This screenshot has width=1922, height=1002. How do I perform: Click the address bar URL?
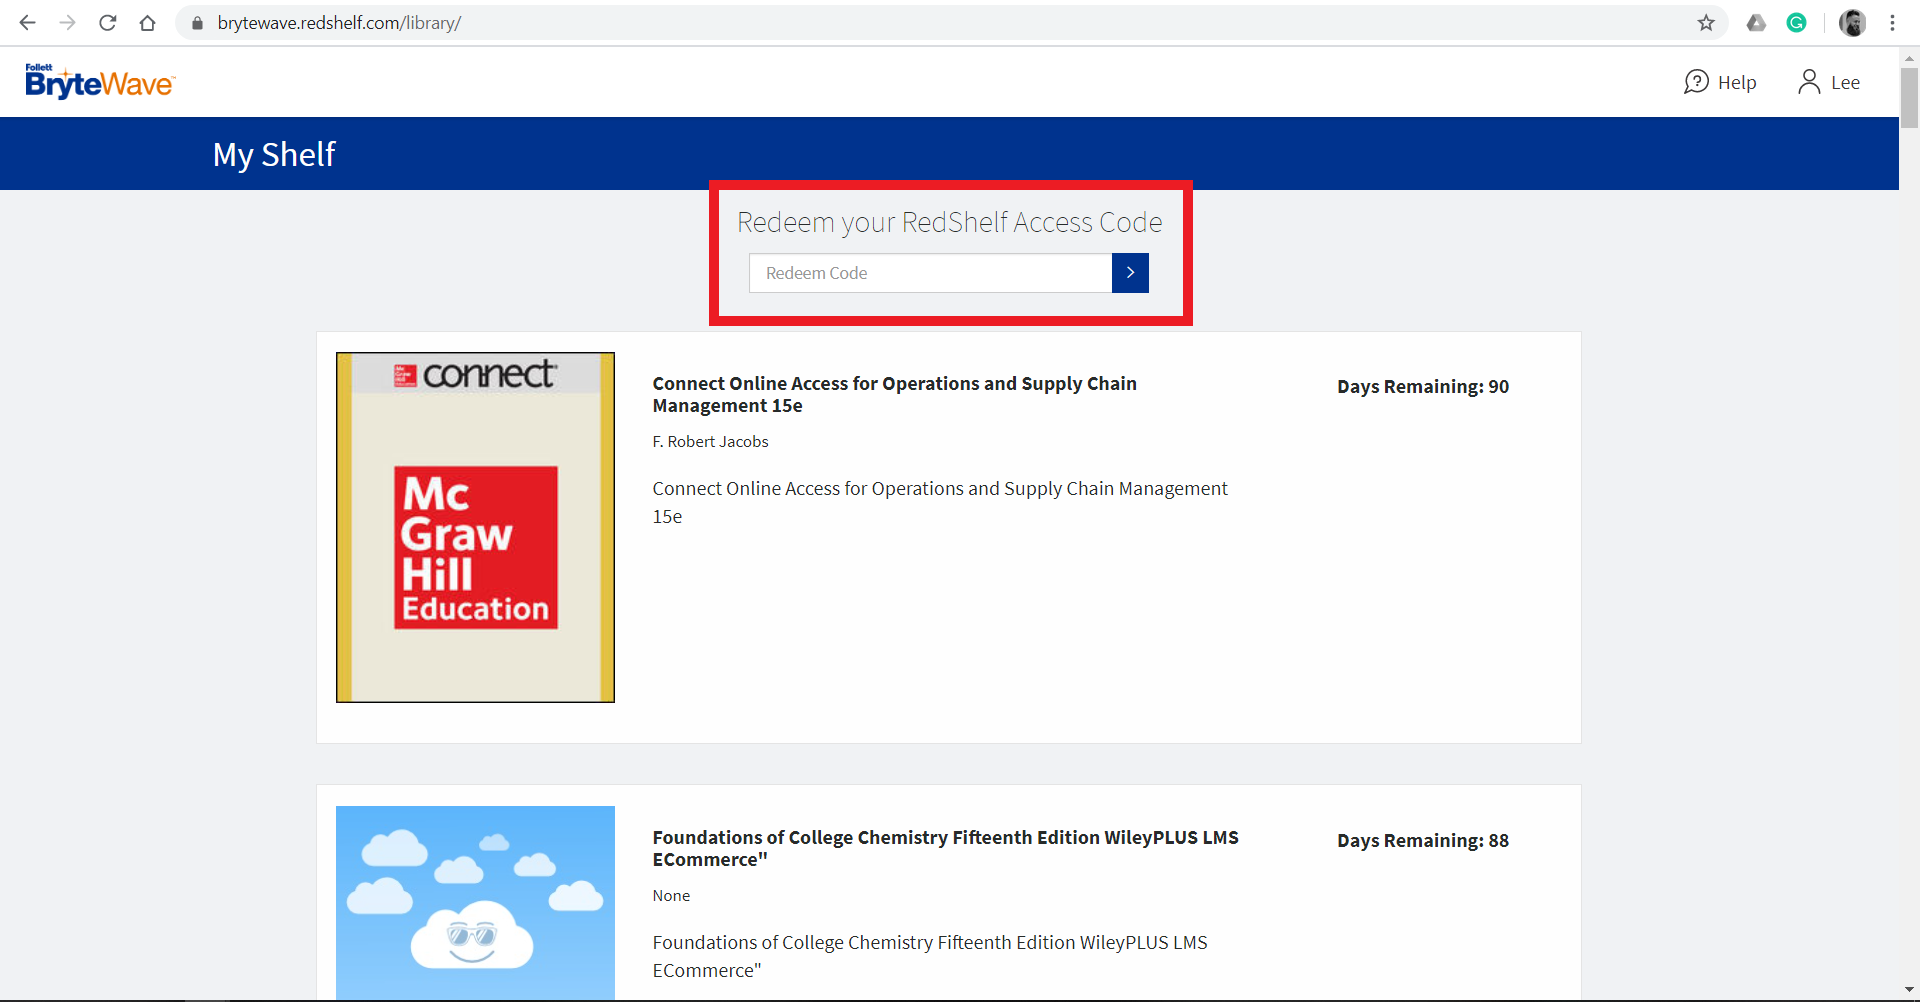point(339,23)
